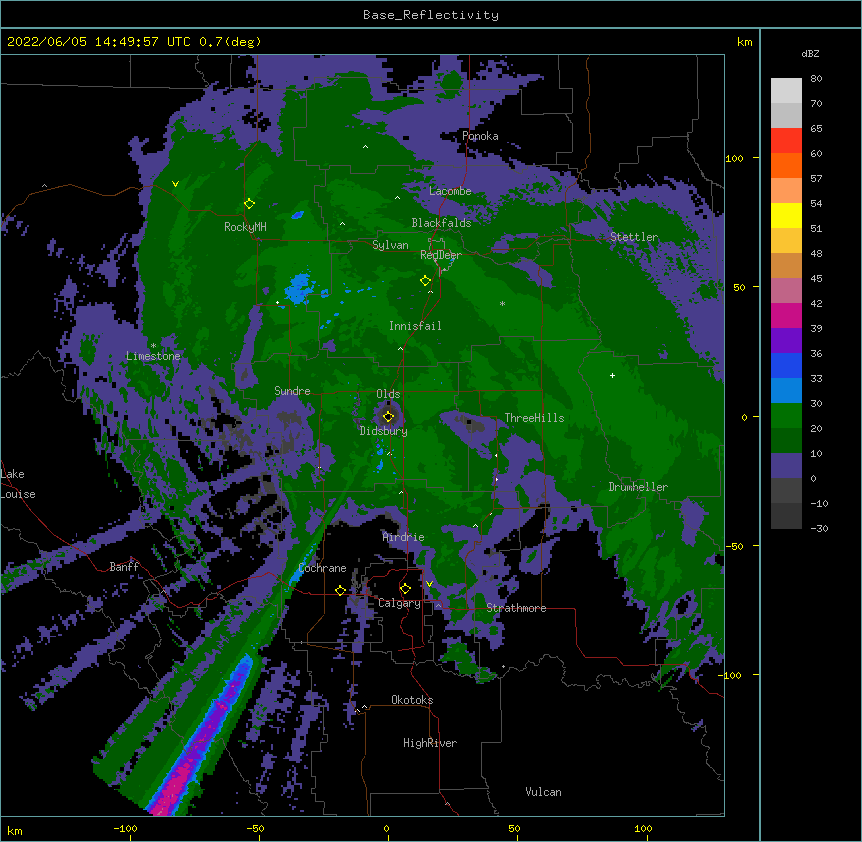
Task: Click the 80 value in the dBZ legend
Action: pos(816,79)
